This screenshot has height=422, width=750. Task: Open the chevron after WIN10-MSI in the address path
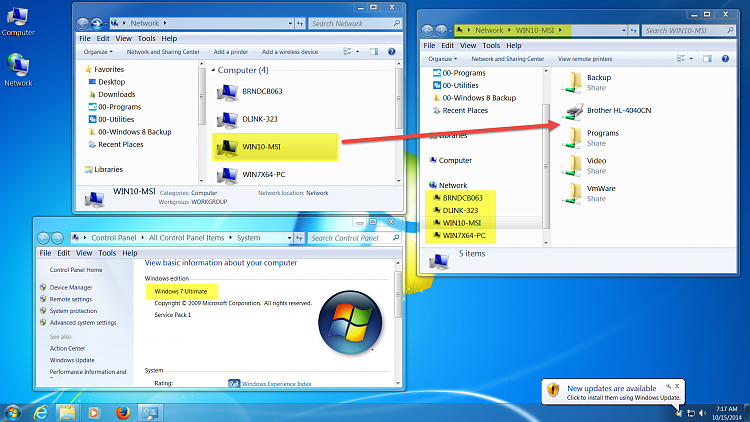tap(560, 30)
